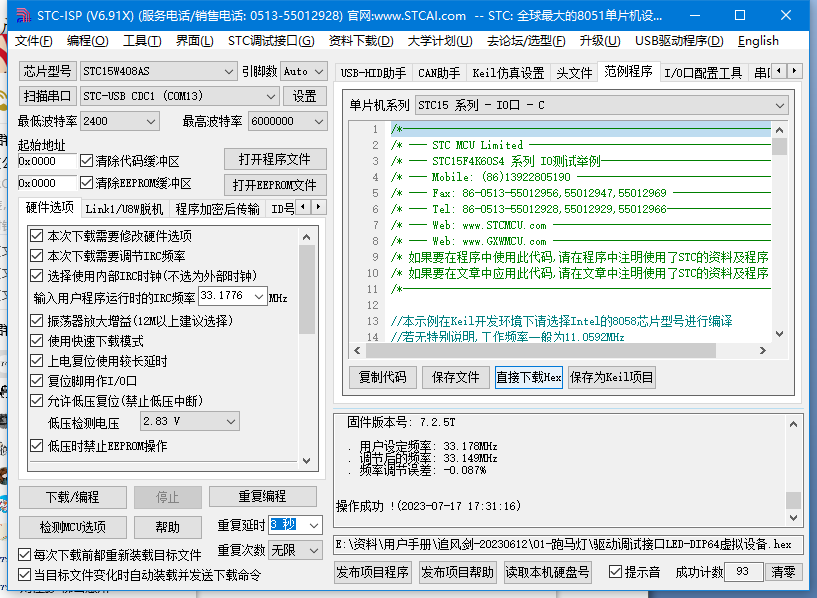Click code view horizontal scroll left arrow
Viewport: 817px width, 598px height.
click(x=357, y=351)
